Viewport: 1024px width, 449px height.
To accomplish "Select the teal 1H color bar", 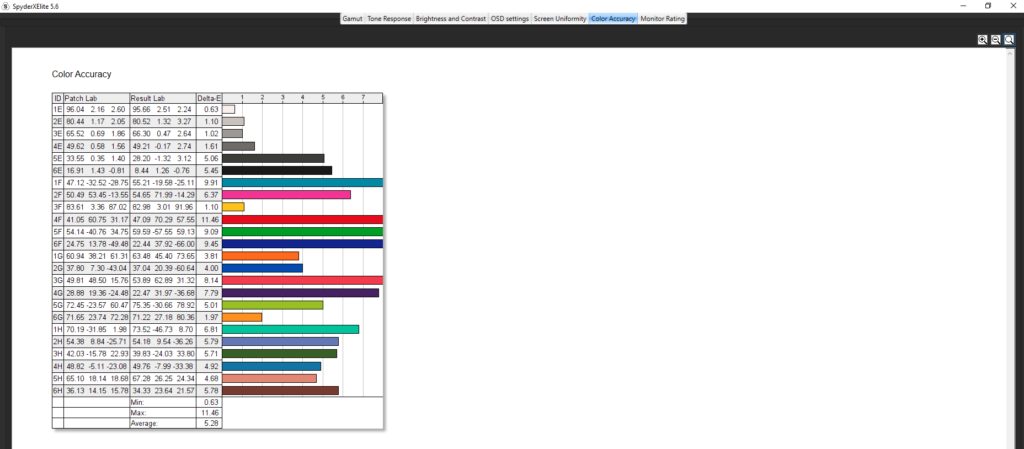I will (x=290, y=329).
